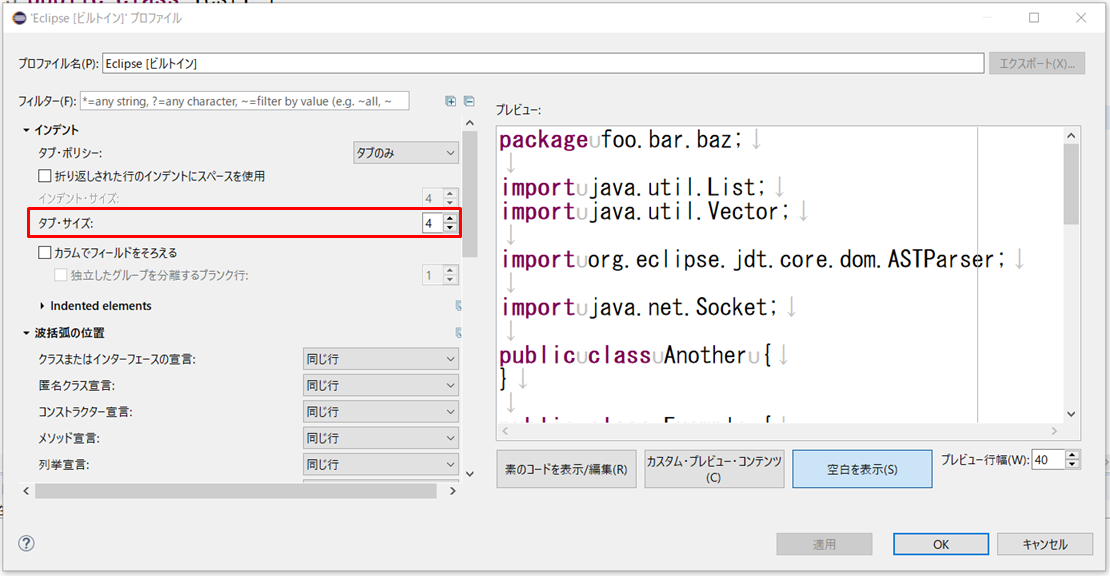Image resolution: width=1110 pixels, height=576 pixels.
Task: Click the help question mark icon
Action: point(27,543)
